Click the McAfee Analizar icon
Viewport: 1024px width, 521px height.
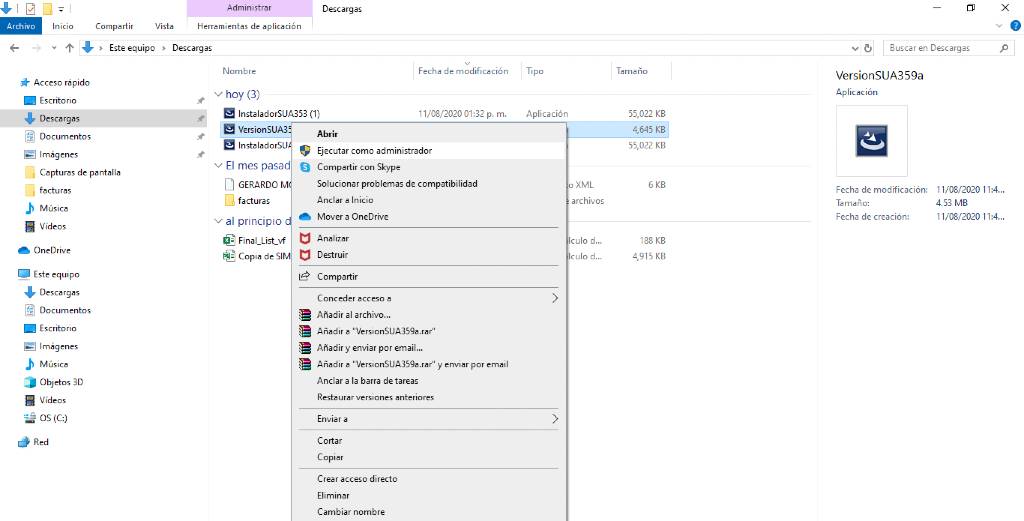coord(306,238)
